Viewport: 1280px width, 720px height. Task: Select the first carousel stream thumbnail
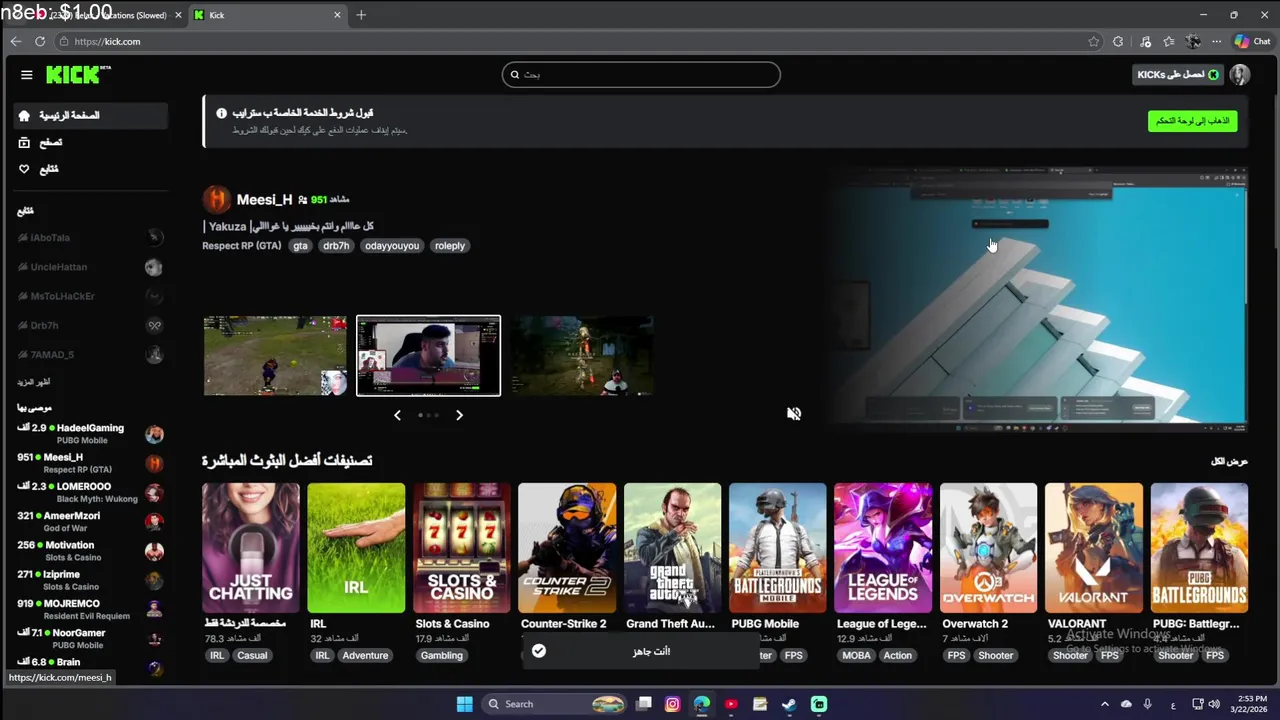(x=275, y=356)
